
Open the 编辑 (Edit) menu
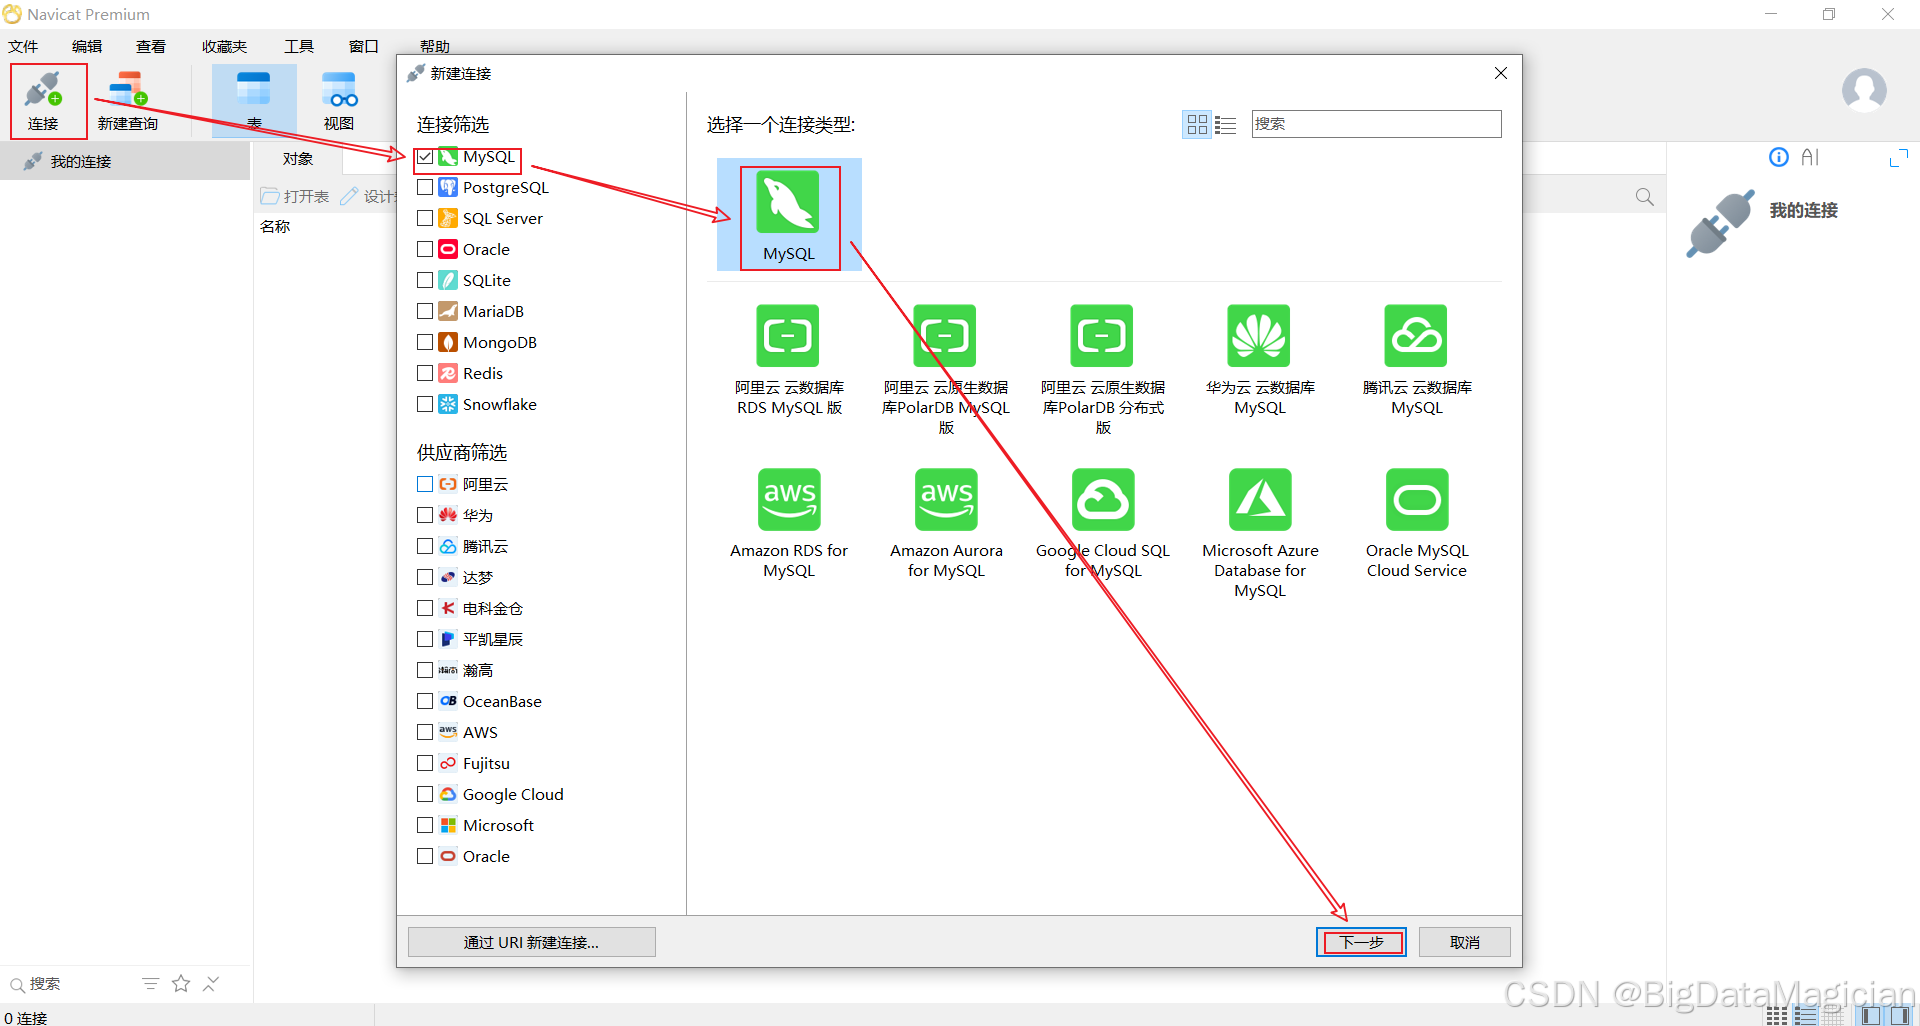click(x=87, y=46)
